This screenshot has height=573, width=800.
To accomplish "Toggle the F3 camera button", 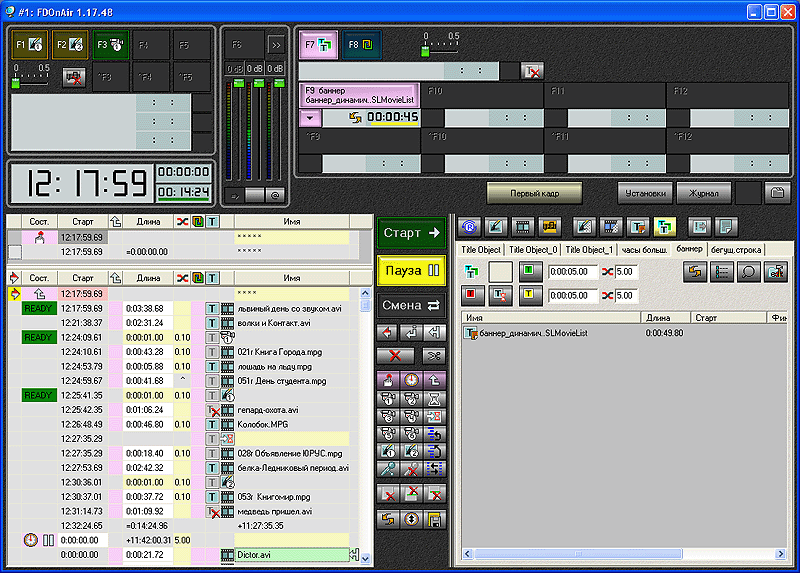I will [111, 45].
